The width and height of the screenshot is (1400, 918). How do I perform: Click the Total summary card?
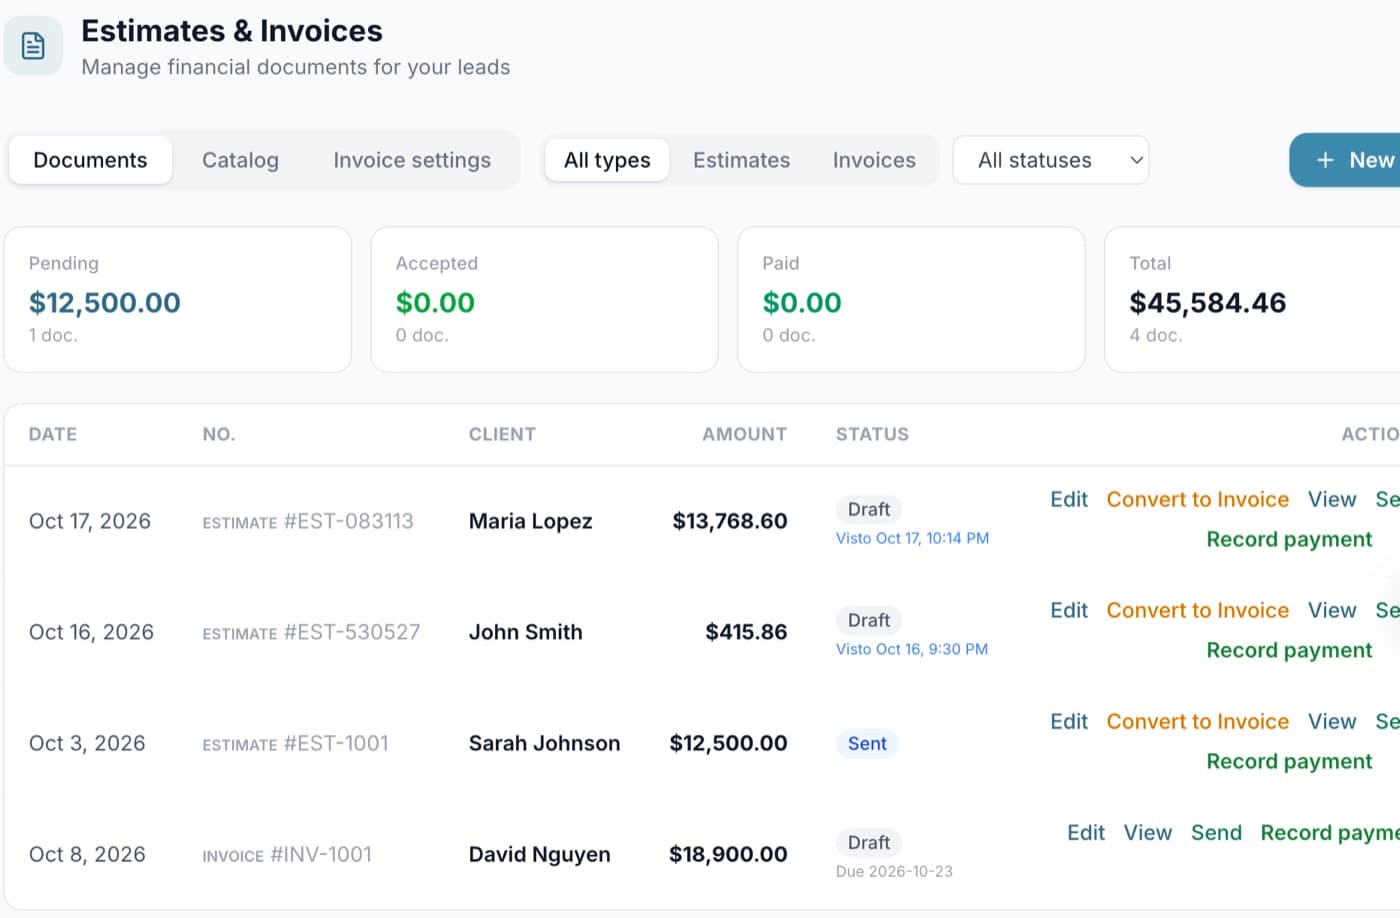coord(1252,300)
